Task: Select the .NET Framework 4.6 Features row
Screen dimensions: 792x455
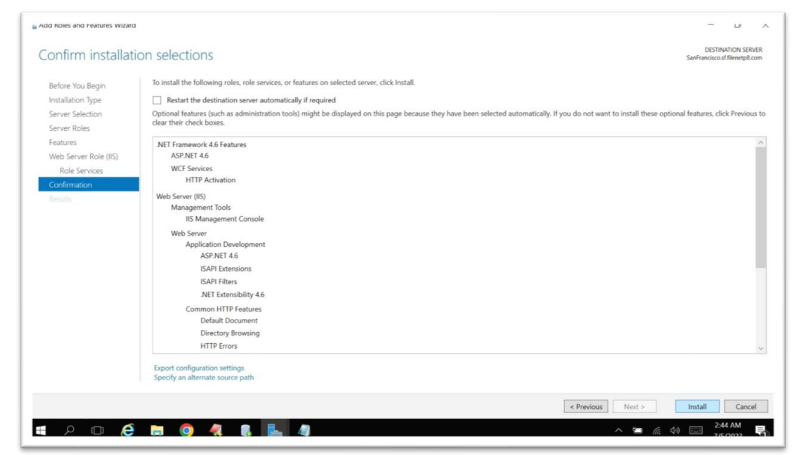Action: [x=201, y=144]
